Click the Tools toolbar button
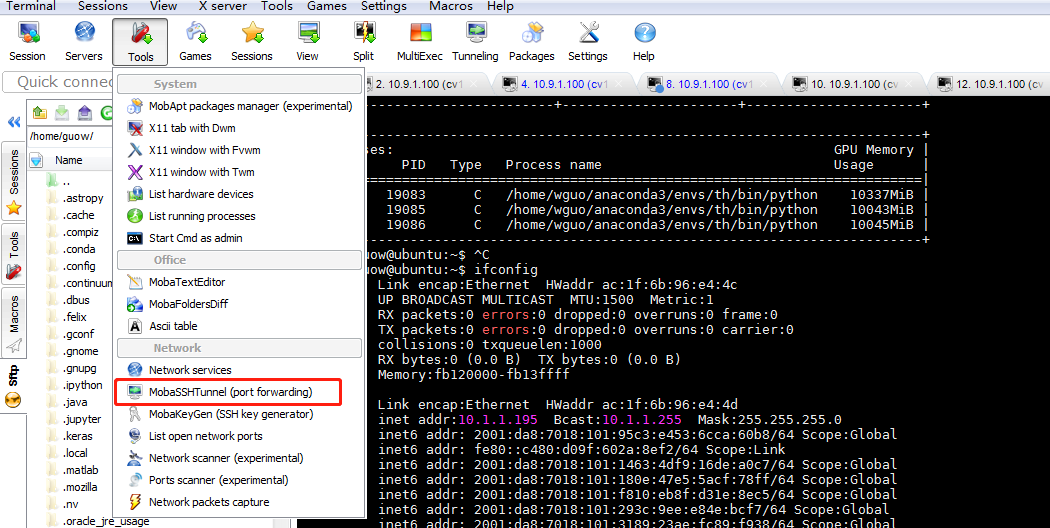 click(x=140, y=42)
